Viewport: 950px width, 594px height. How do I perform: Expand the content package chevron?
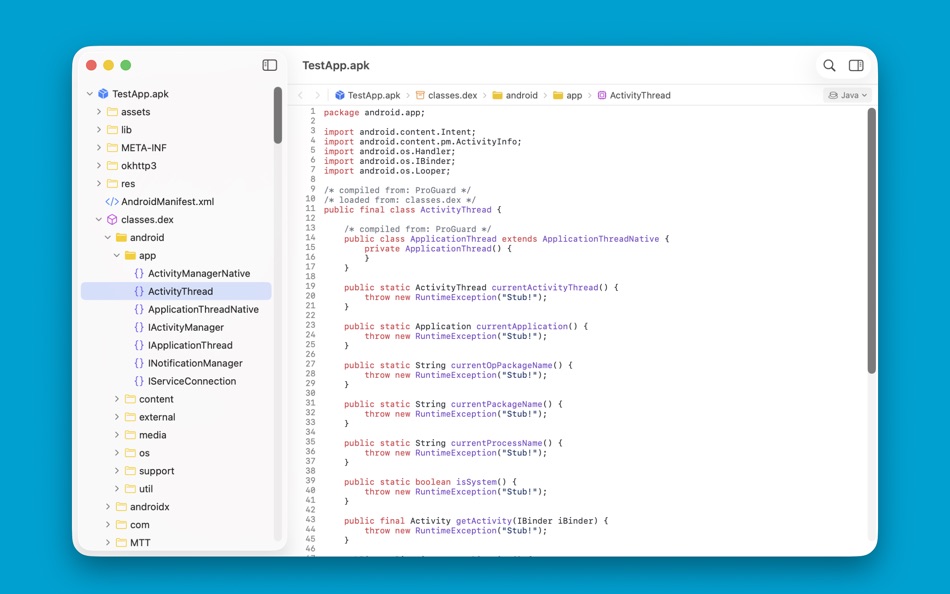(x=117, y=399)
